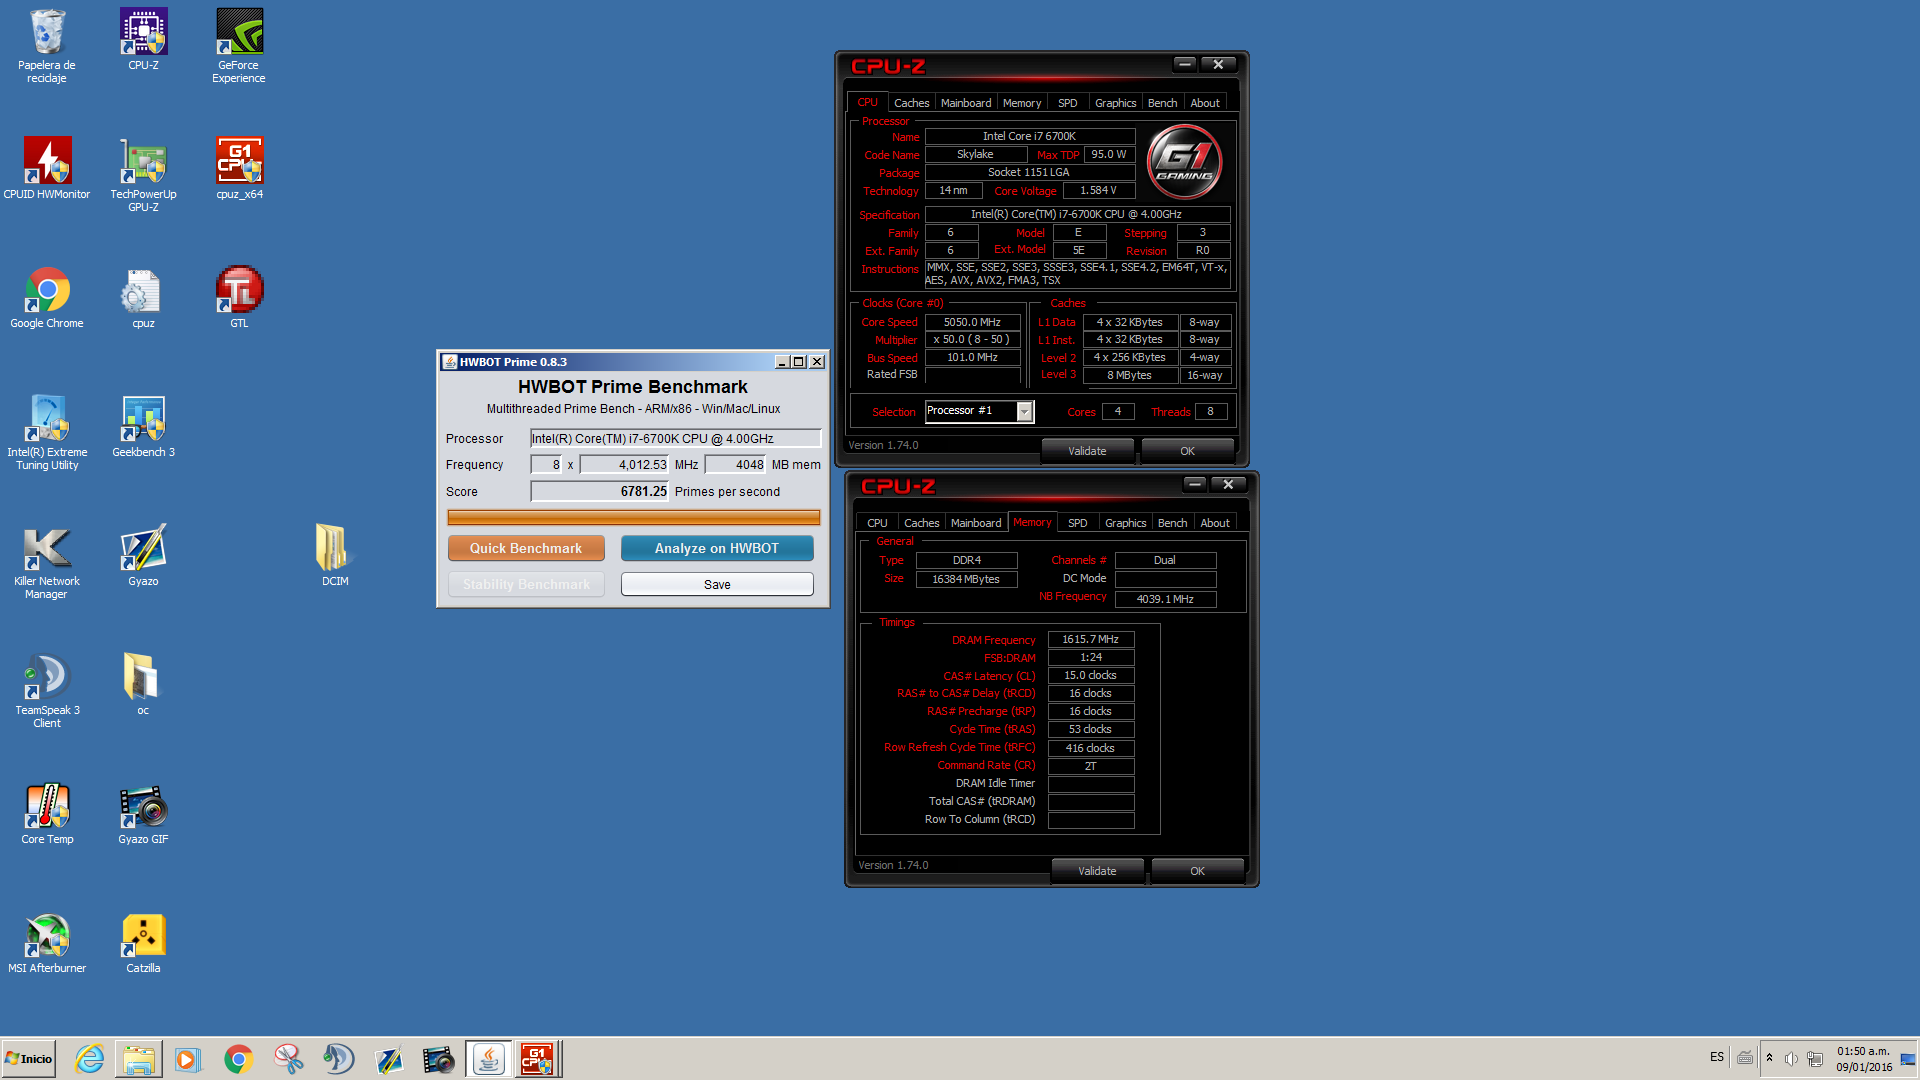This screenshot has width=1920, height=1080.
Task: Click the ES language indicator
Action: [x=1716, y=1057]
